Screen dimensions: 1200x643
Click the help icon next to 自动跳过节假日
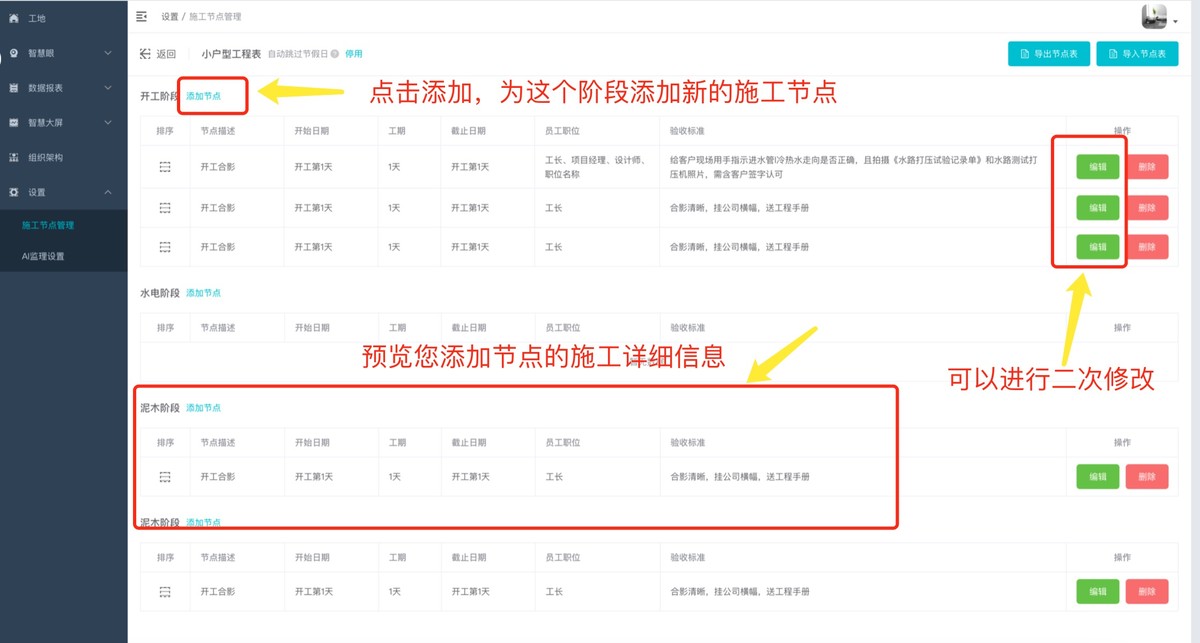pyautogui.click(x=335, y=54)
